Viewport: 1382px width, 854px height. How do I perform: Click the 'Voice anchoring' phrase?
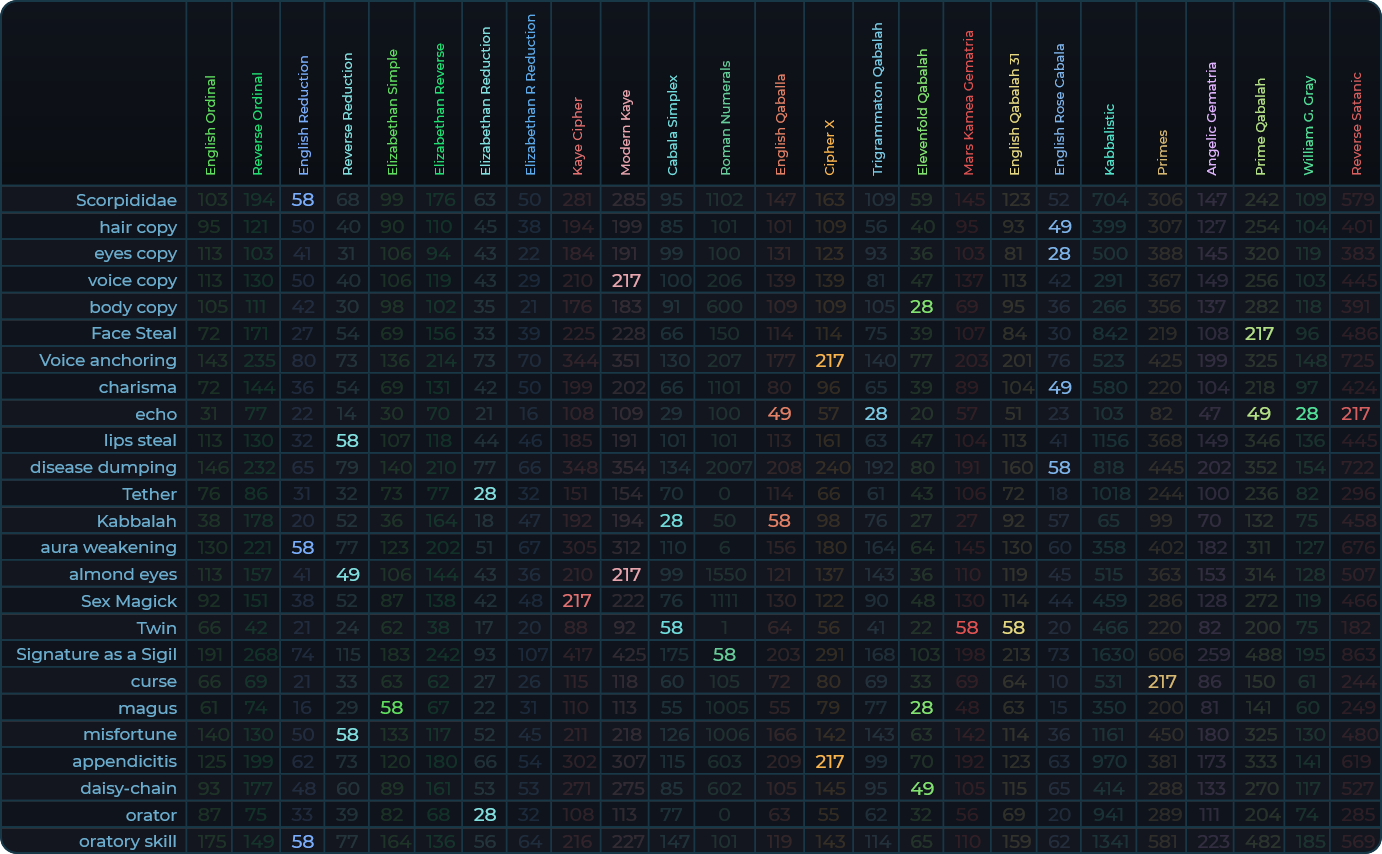tap(108, 360)
